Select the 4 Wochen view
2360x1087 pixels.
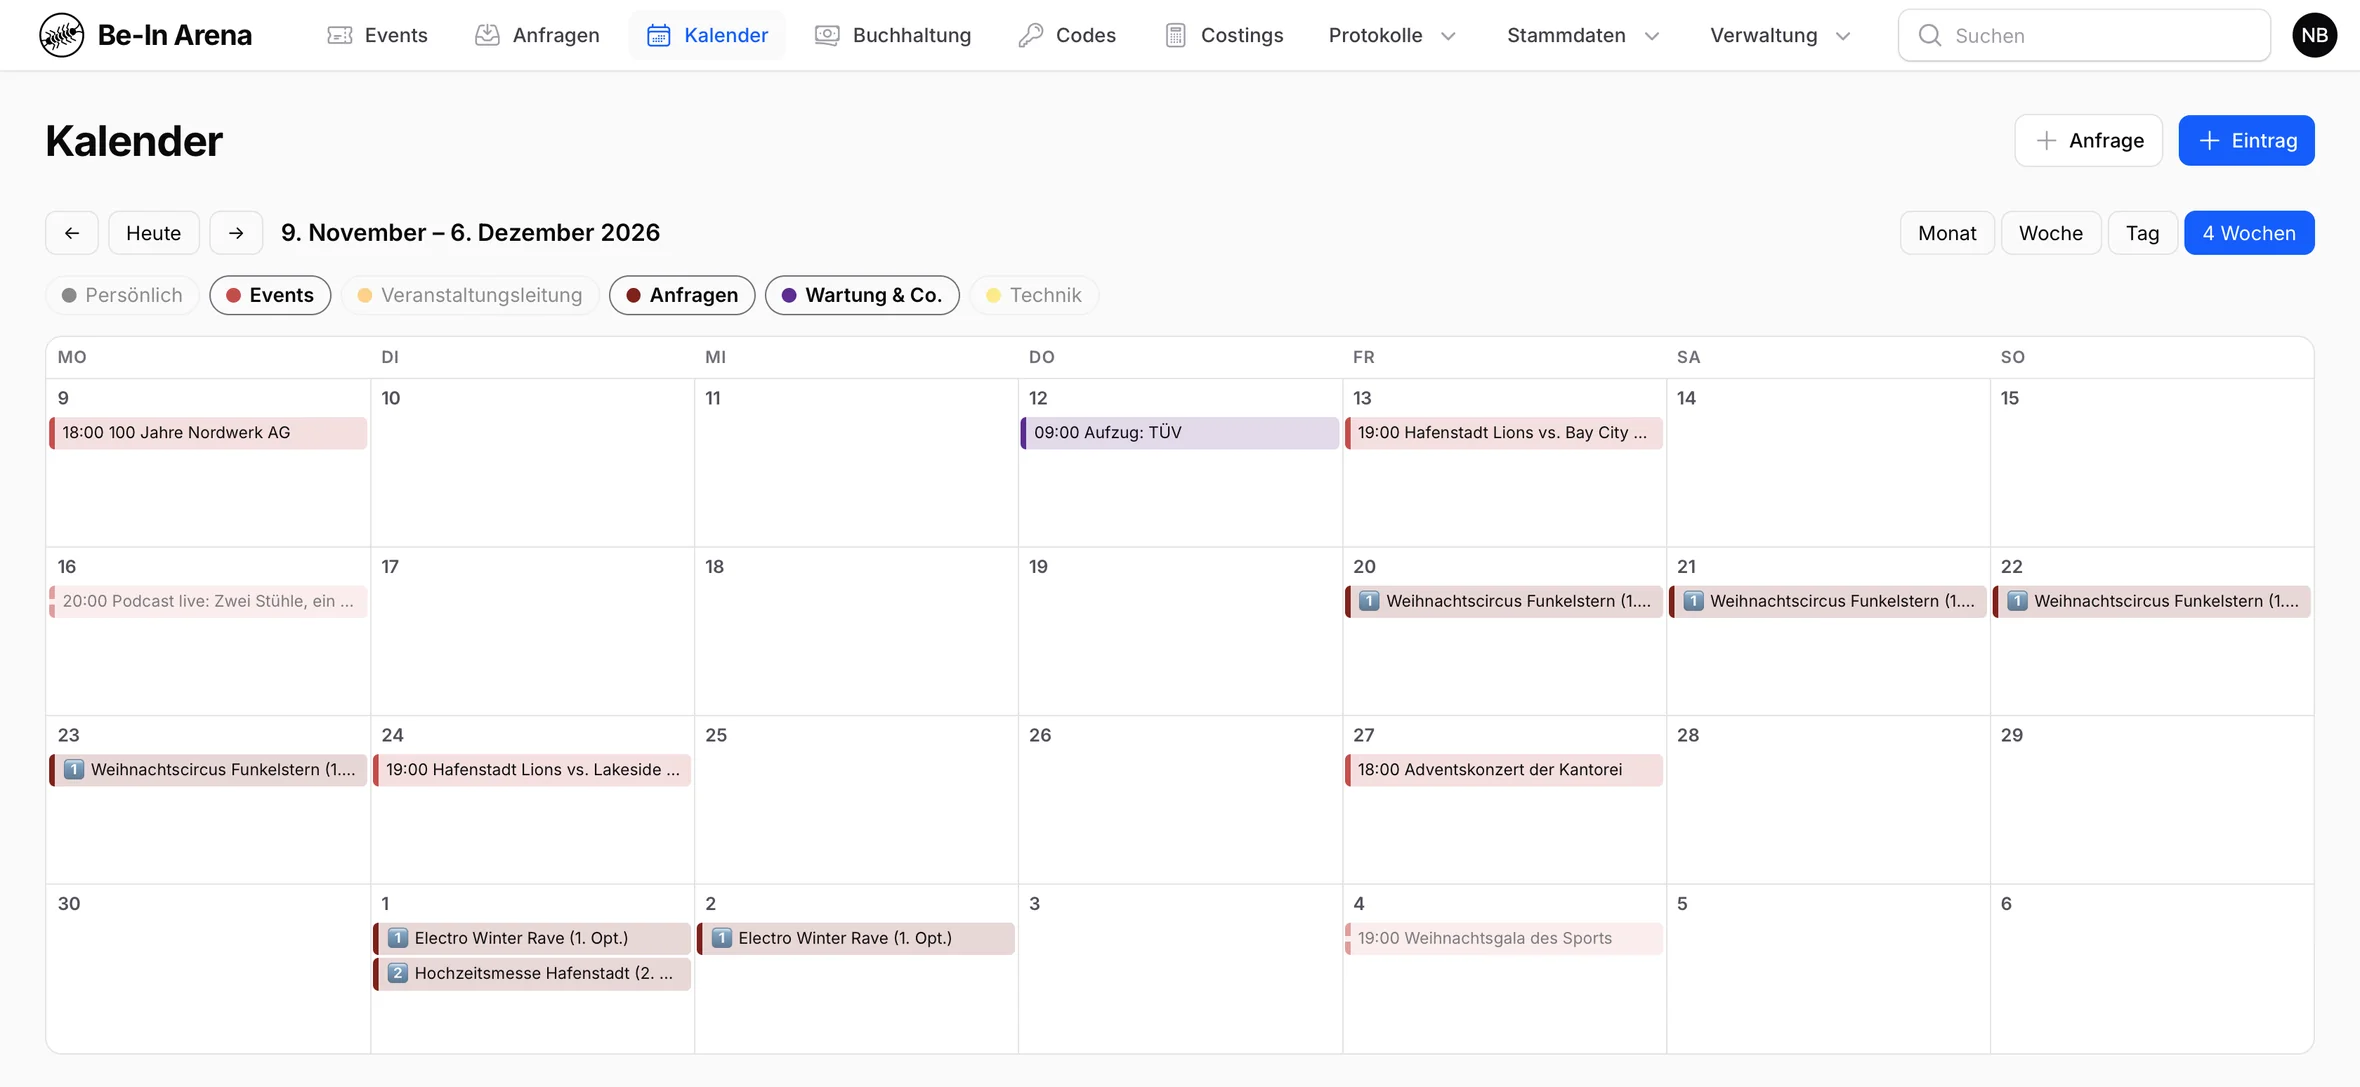(x=2249, y=233)
